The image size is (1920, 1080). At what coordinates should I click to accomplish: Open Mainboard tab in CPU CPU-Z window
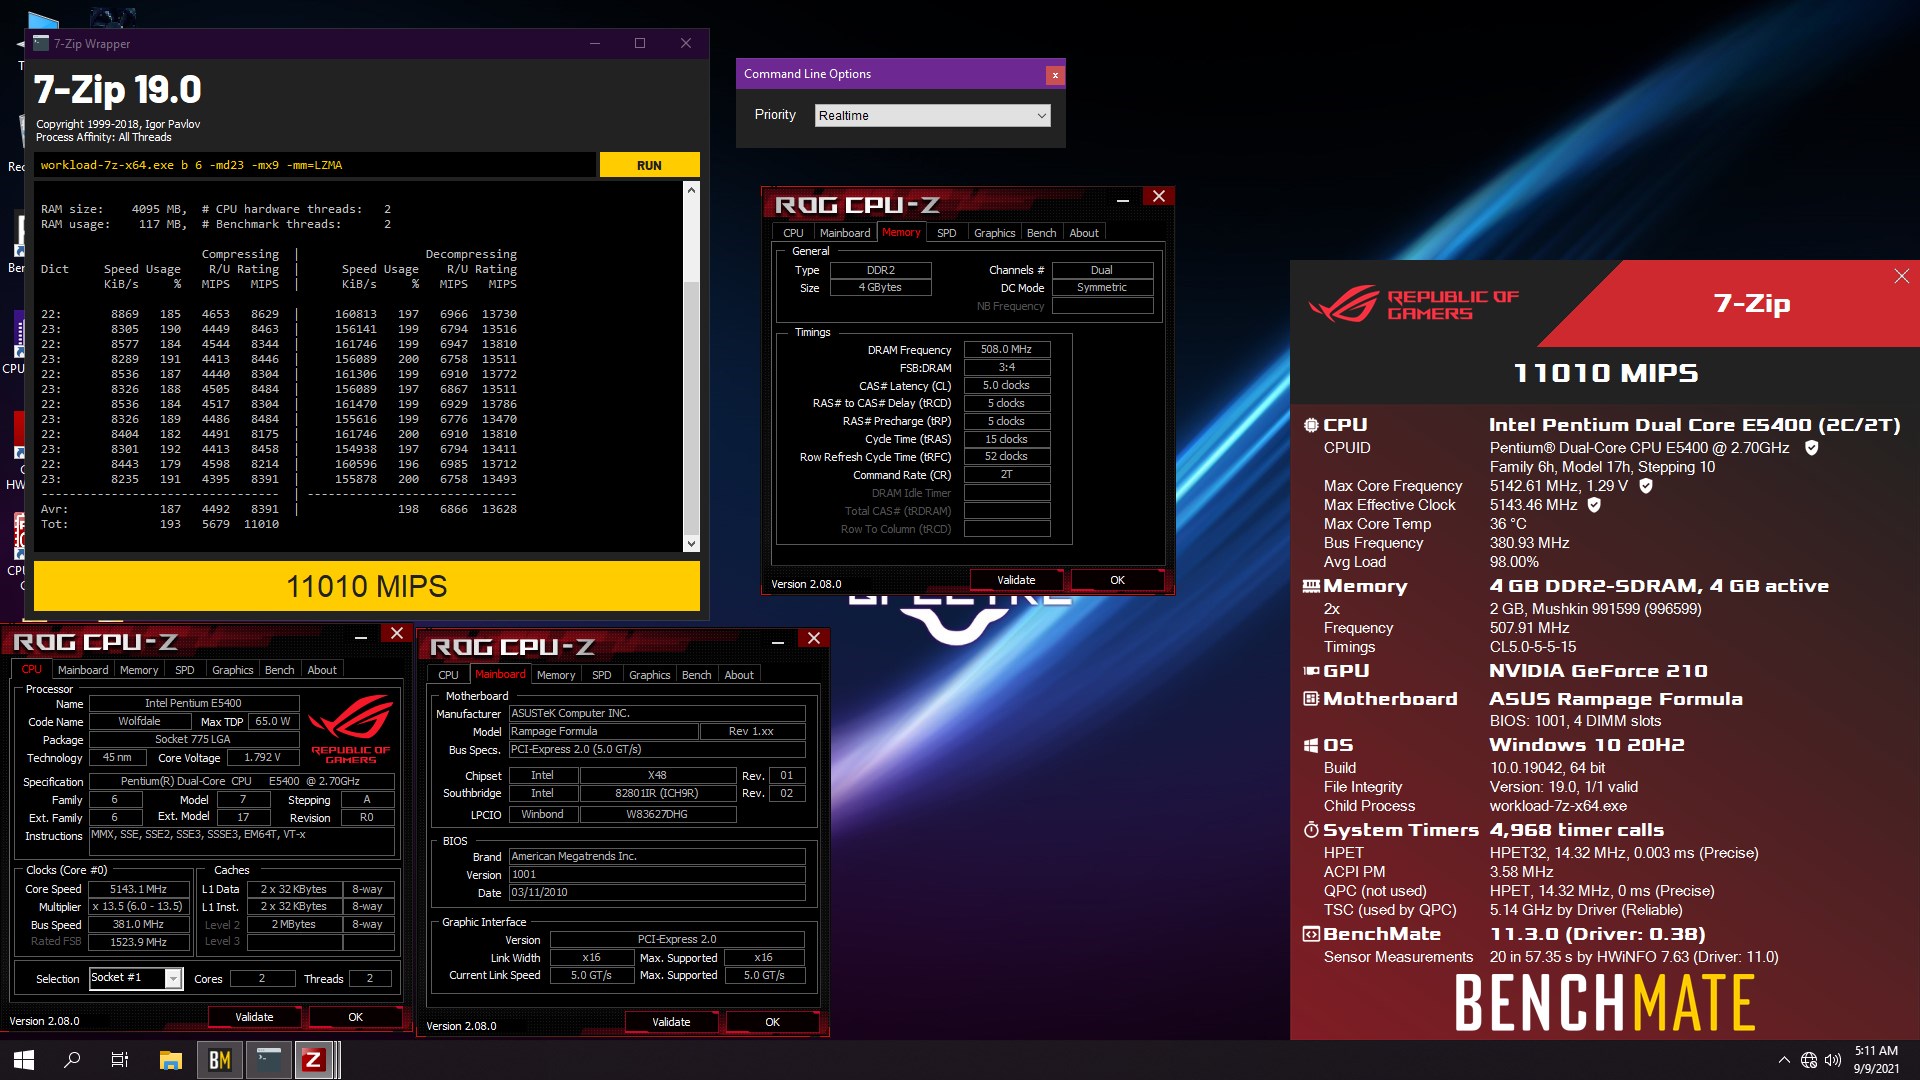[83, 670]
